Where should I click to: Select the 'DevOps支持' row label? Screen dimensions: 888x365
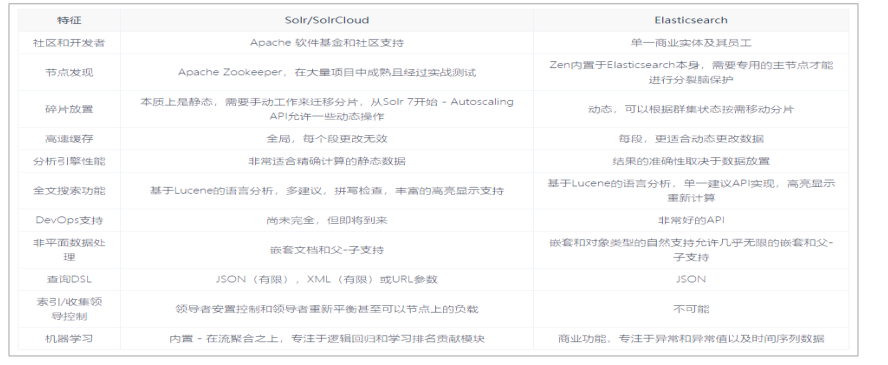point(69,220)
